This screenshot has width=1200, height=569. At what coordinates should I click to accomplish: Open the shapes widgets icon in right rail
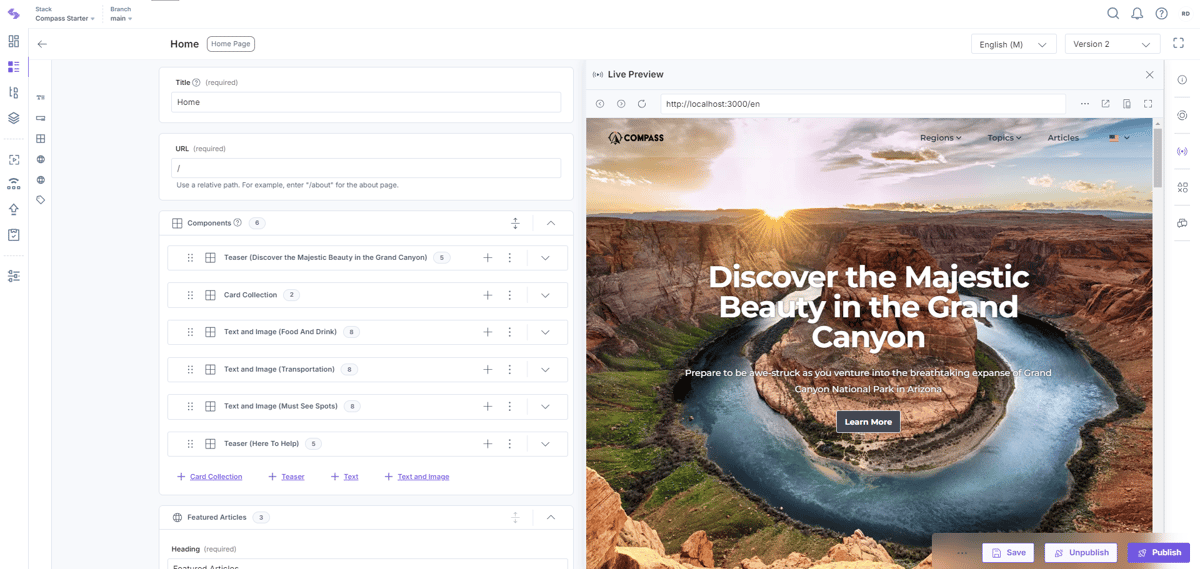click(1182, 187)
